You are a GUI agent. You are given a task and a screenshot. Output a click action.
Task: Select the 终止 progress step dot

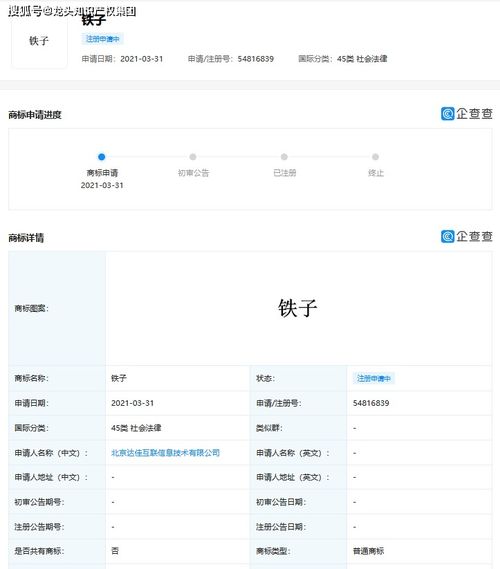376,157
